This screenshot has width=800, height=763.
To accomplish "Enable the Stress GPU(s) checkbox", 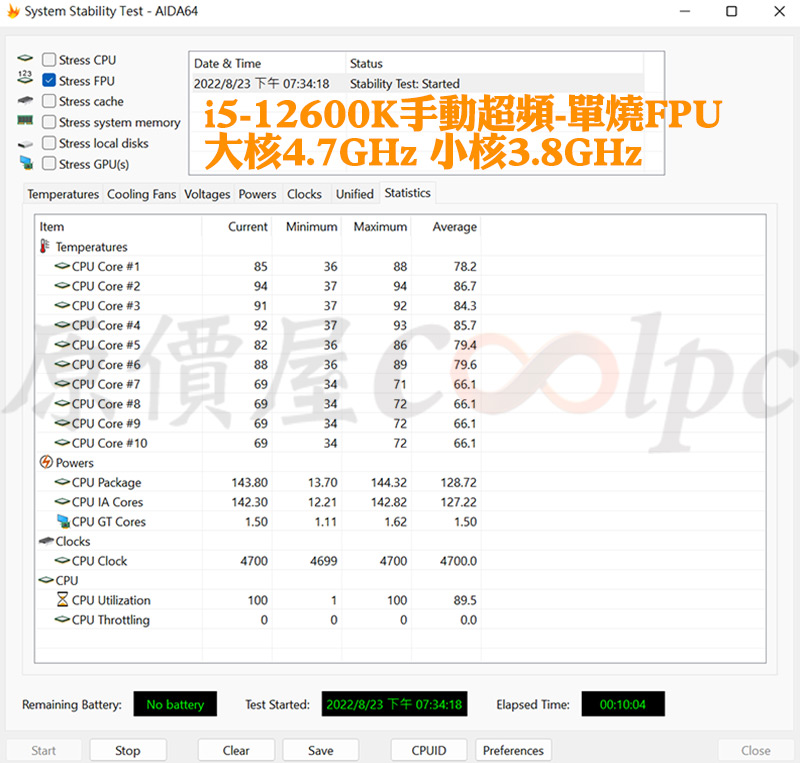I will click(x=49, y=164).
